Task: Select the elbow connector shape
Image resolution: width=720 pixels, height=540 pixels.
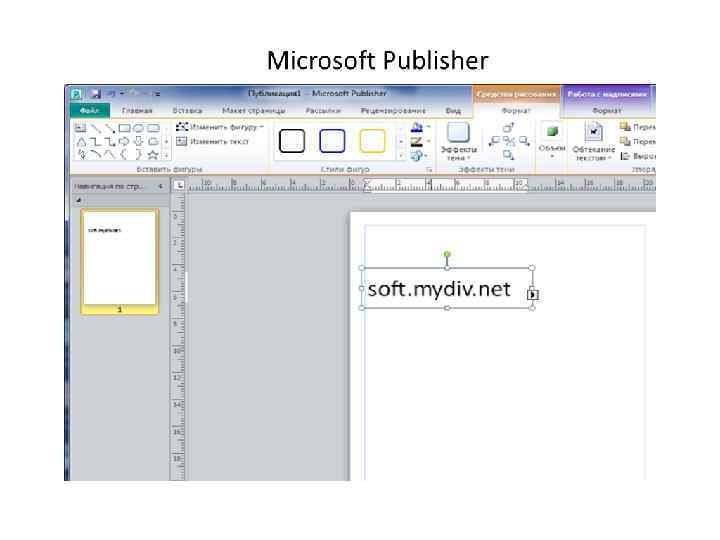Action: point(95,141)
